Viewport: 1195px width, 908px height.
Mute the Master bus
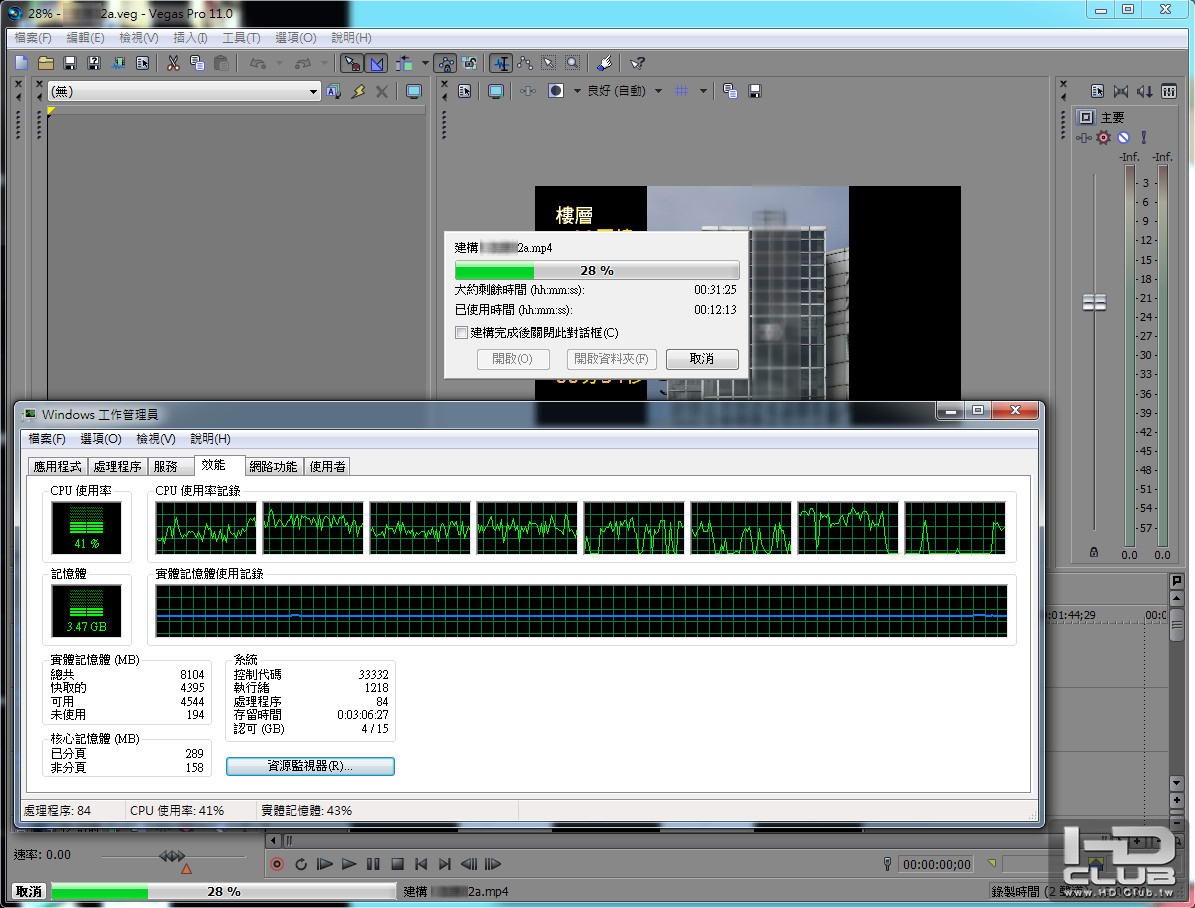pyautogui.click(x=1123, y=138)
